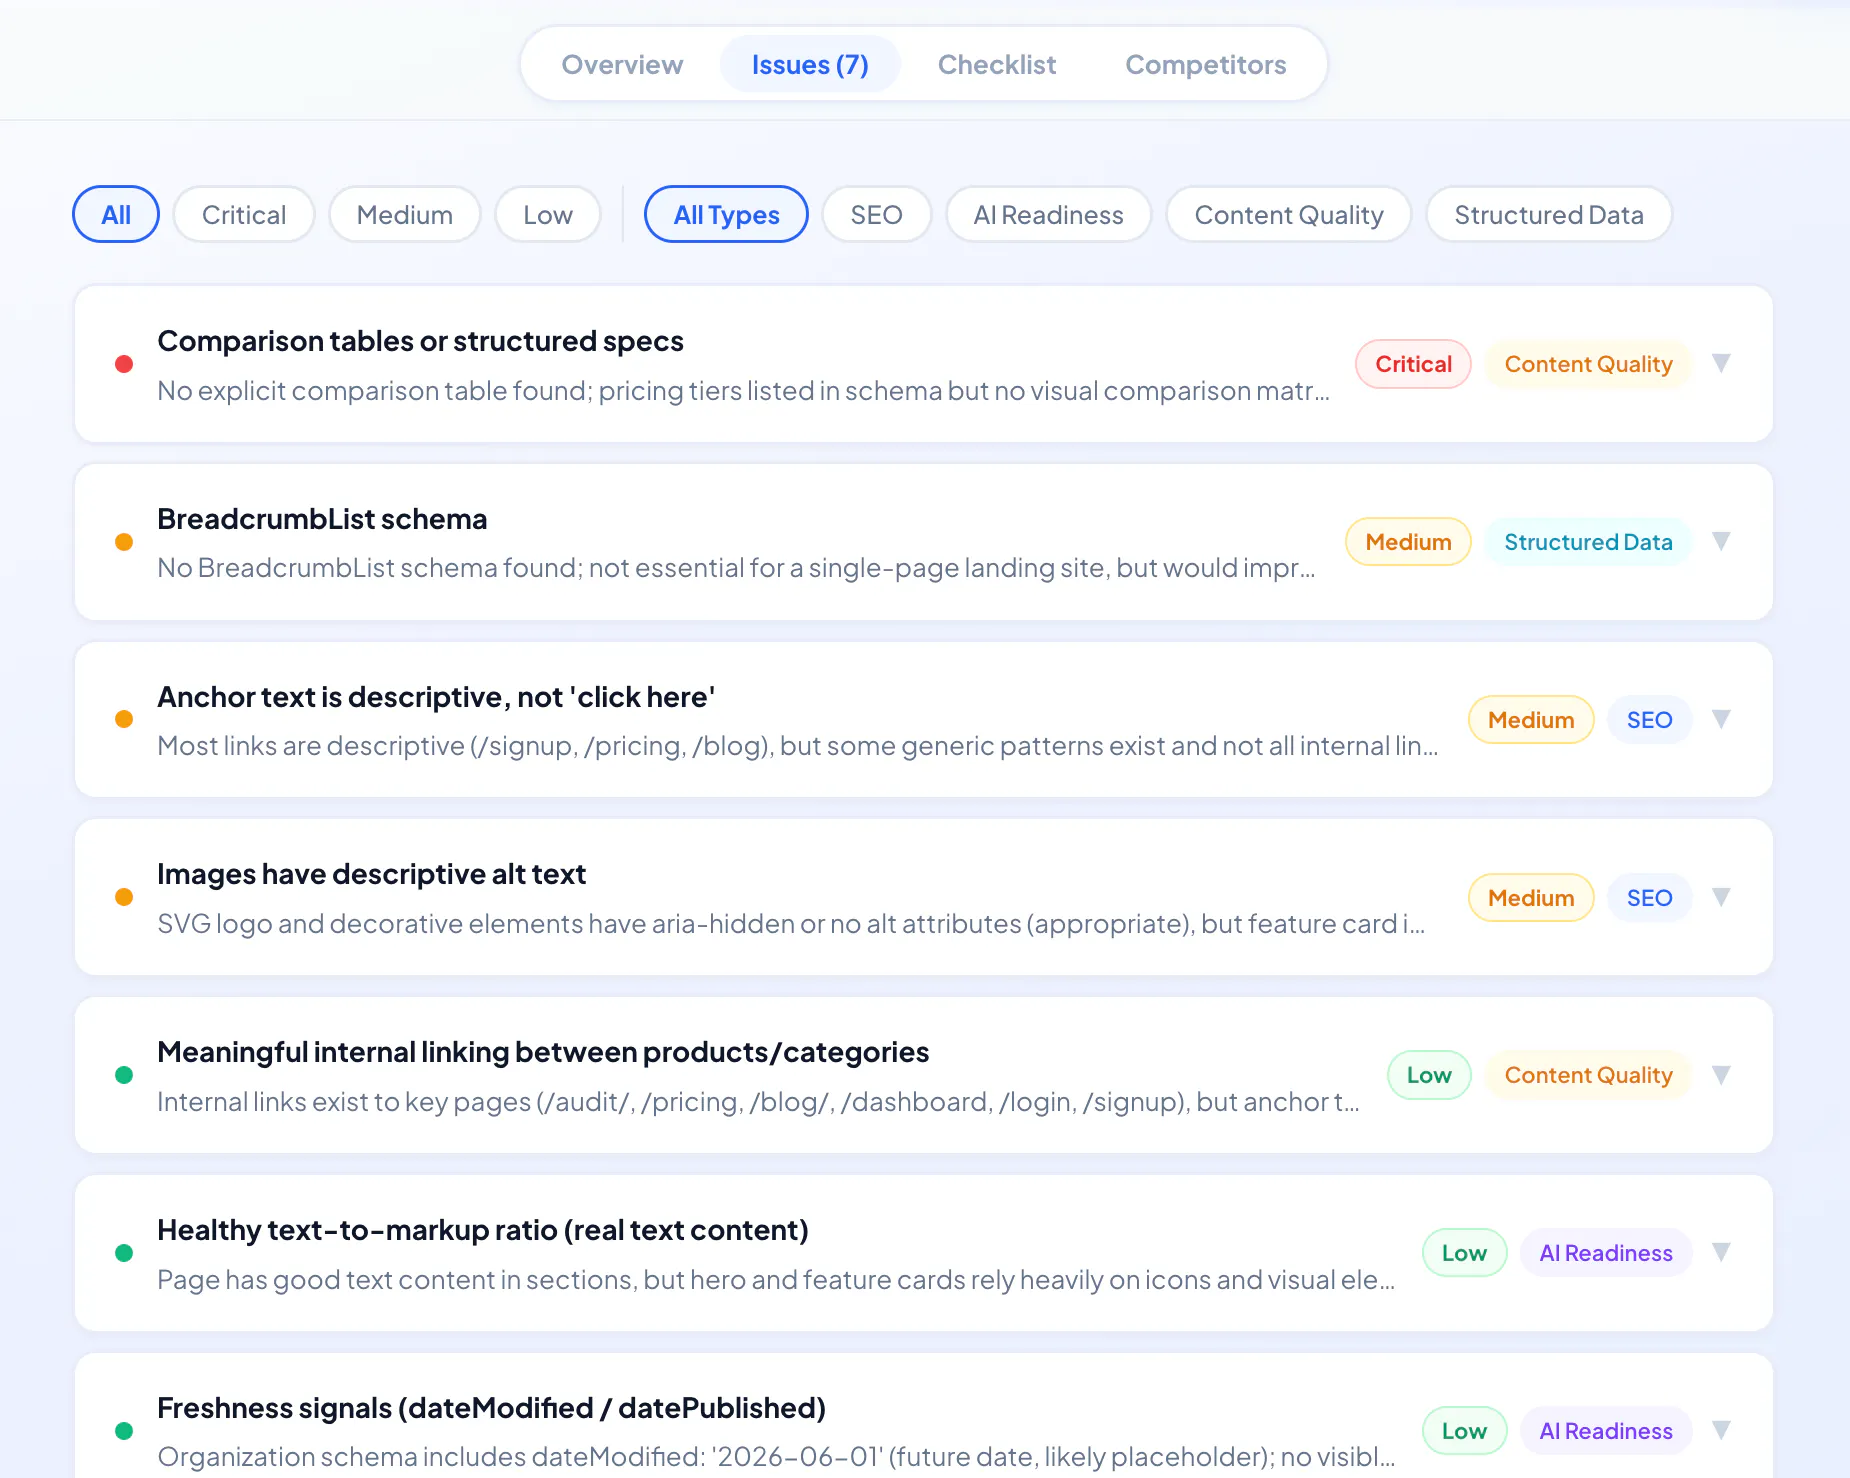Expand the Comparison tables issue arrow
The width and height of the screenshot is (1850, 1478).
[x=1721, y=363]
